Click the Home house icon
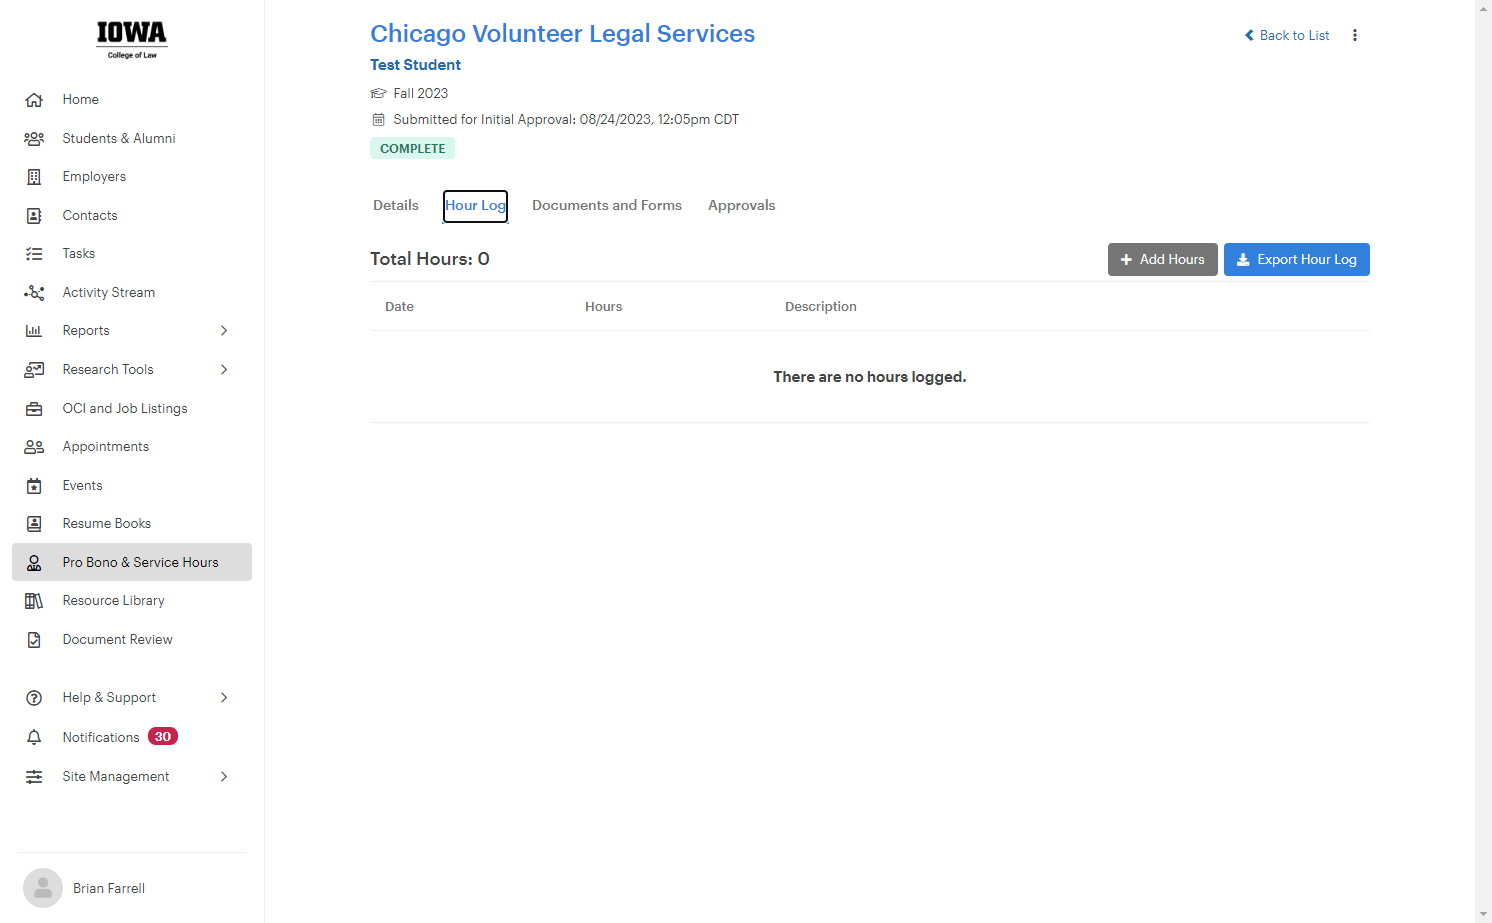 click(34, 100)
